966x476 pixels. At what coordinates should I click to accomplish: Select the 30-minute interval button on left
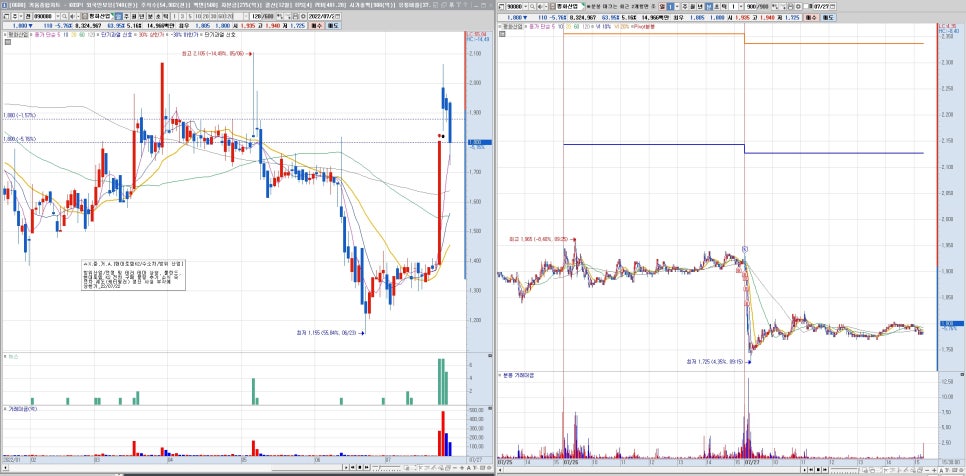[x=213, y=17]
